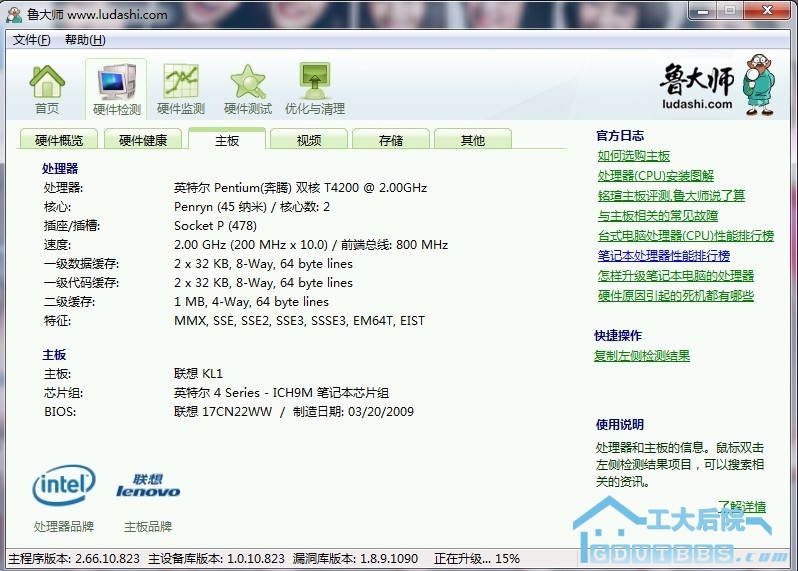Switch to the 视频 tab
This screenshot has width=798, height=571.
tap(309, 140)
